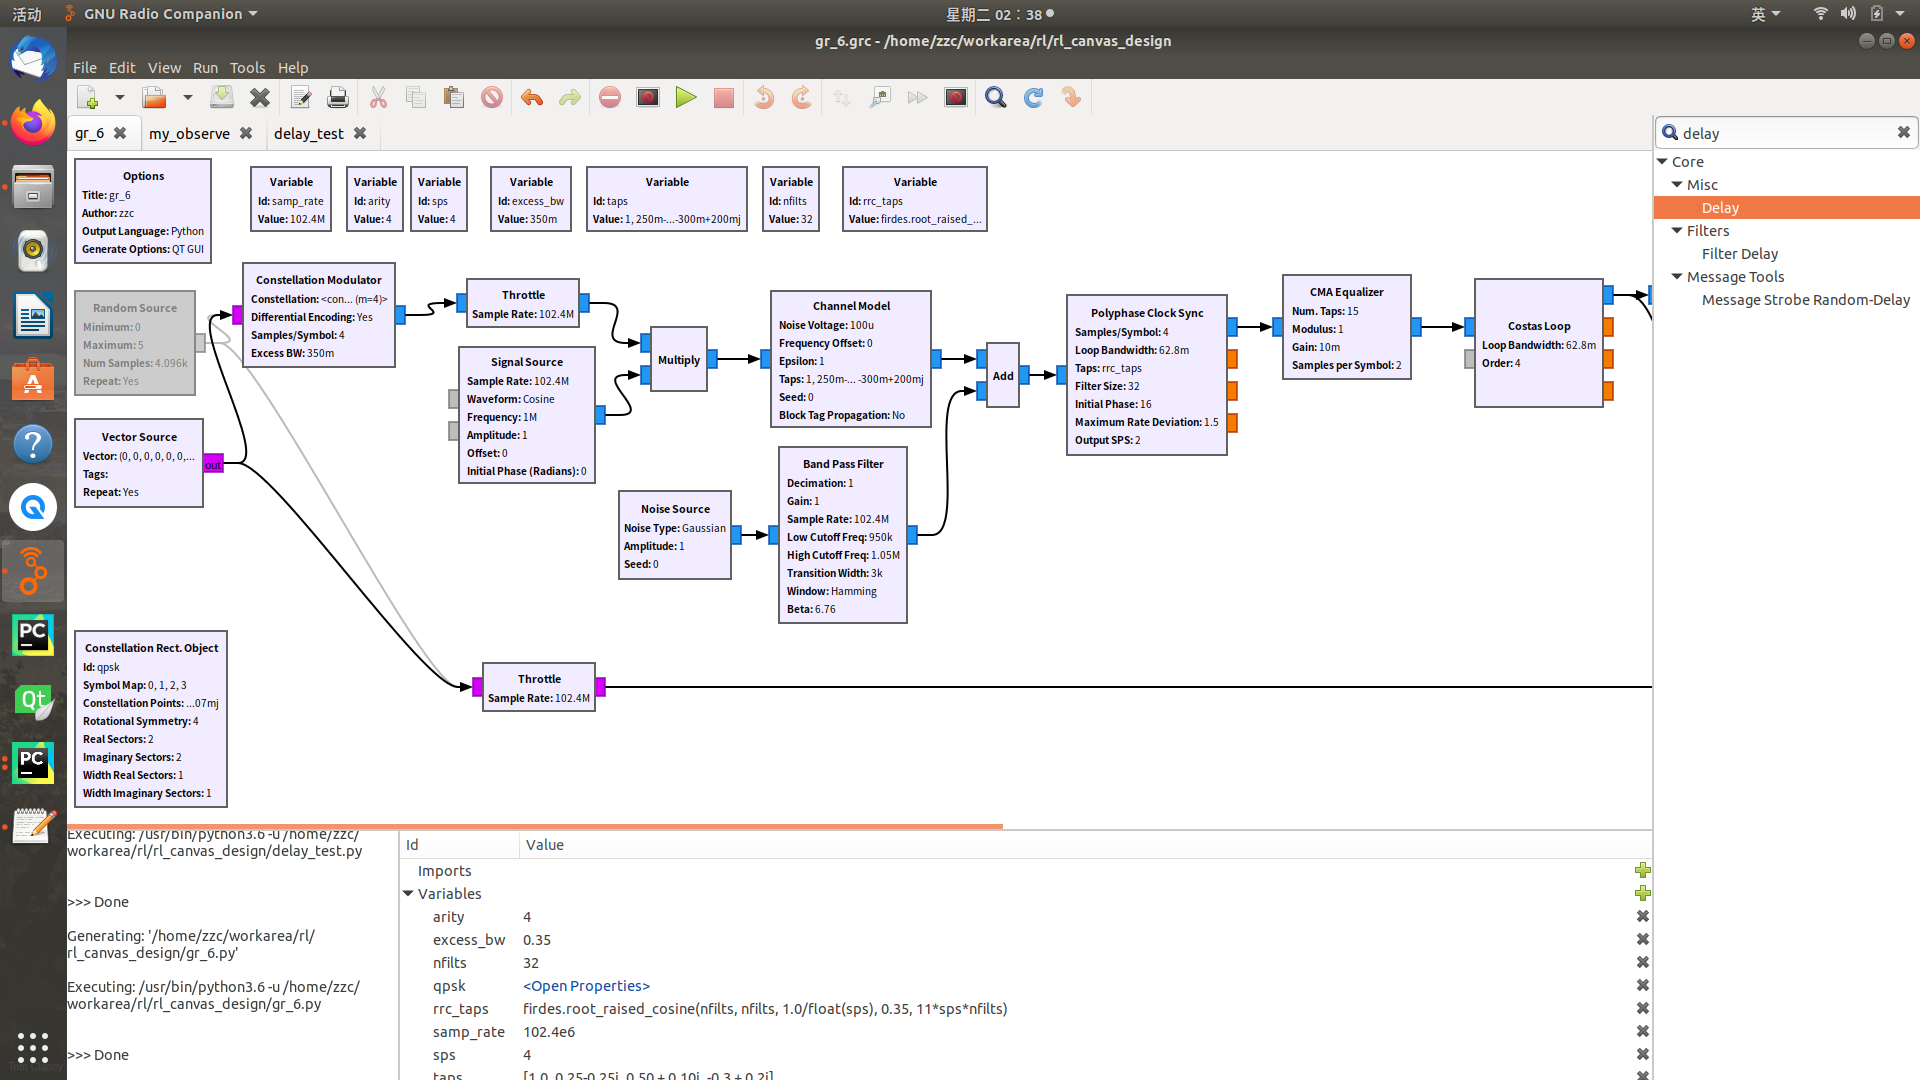Click the undo arrow in toolbar
Viewport: 1920px width, 1080px height.
click(x=532, y=97)
